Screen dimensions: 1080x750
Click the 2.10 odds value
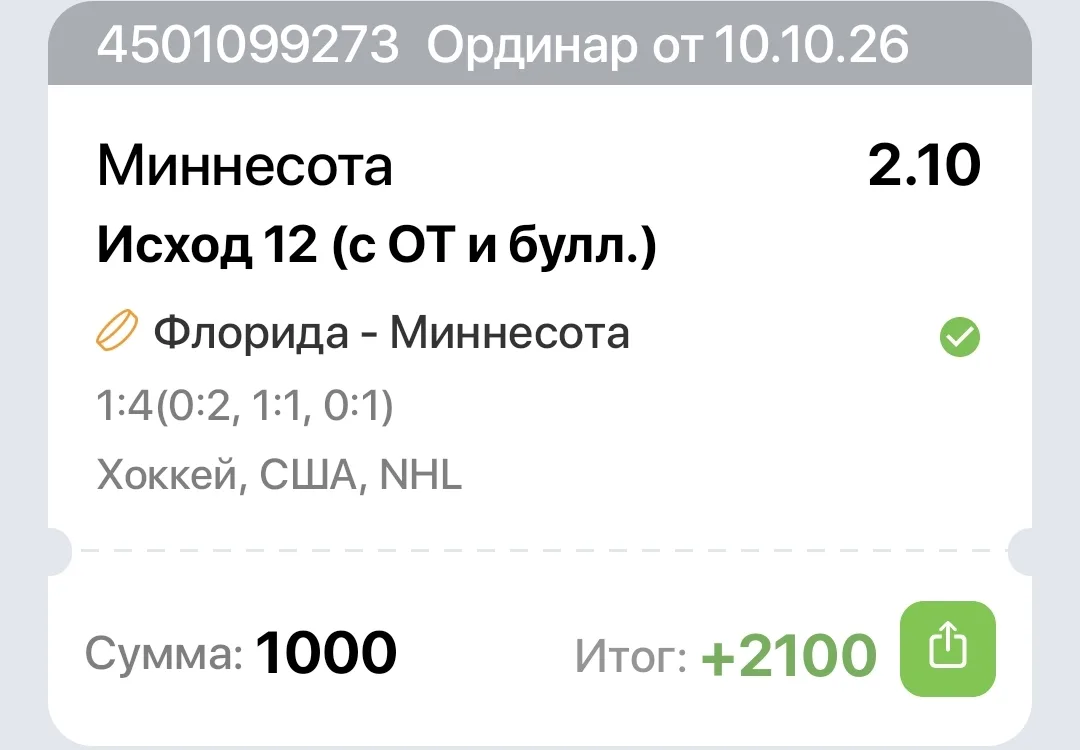point(924,166)
